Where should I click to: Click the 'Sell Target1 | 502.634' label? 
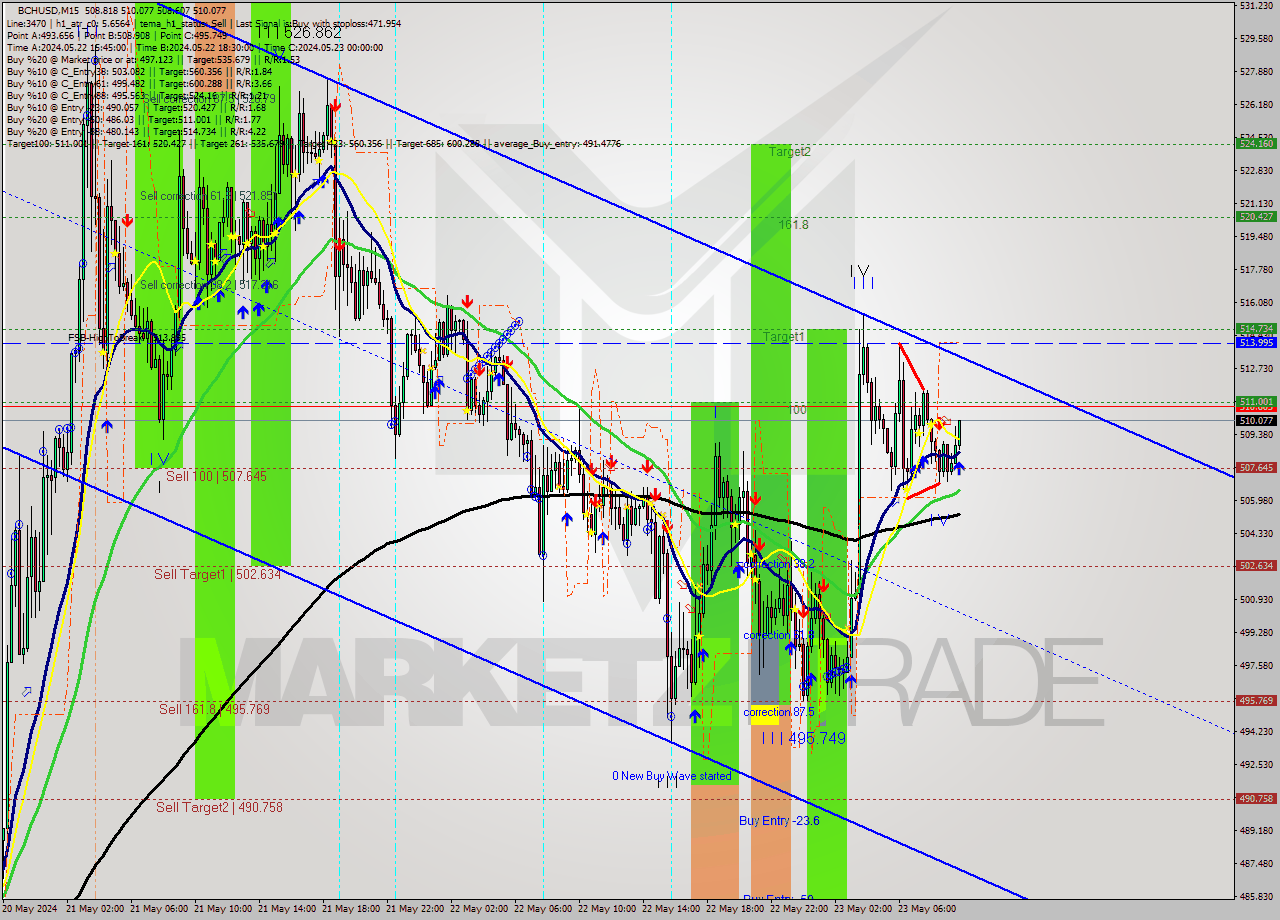point(217,575)
